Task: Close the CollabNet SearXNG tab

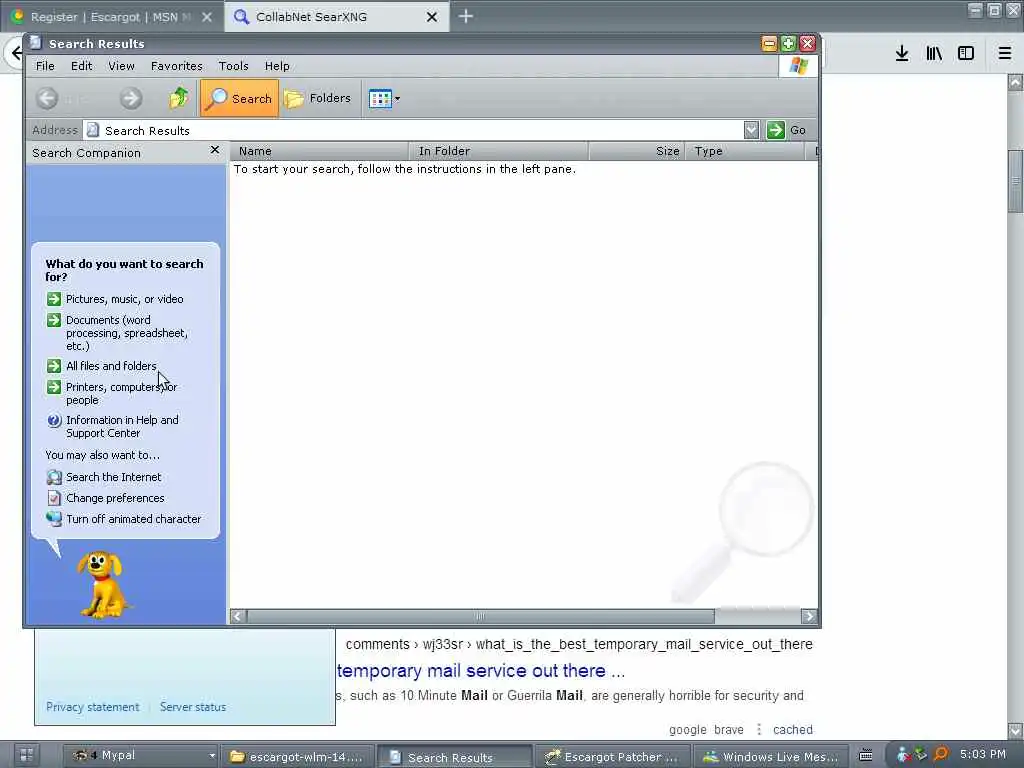Action: coord(432,17)
